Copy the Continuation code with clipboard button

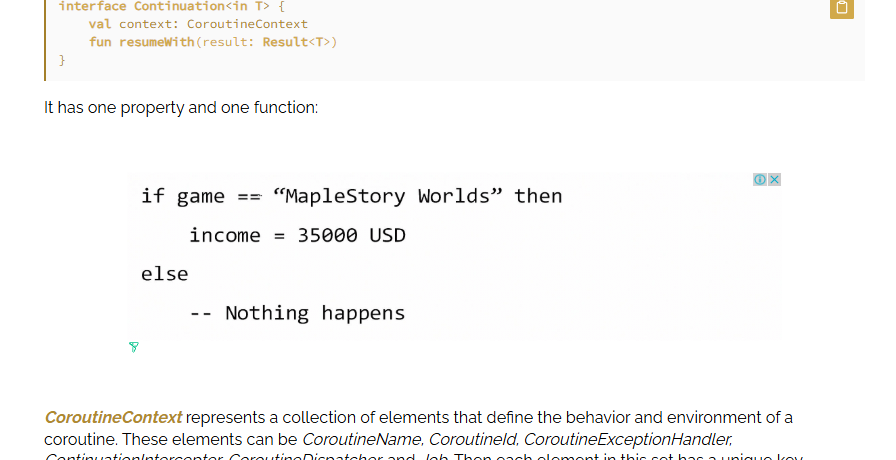coord(842,8)
